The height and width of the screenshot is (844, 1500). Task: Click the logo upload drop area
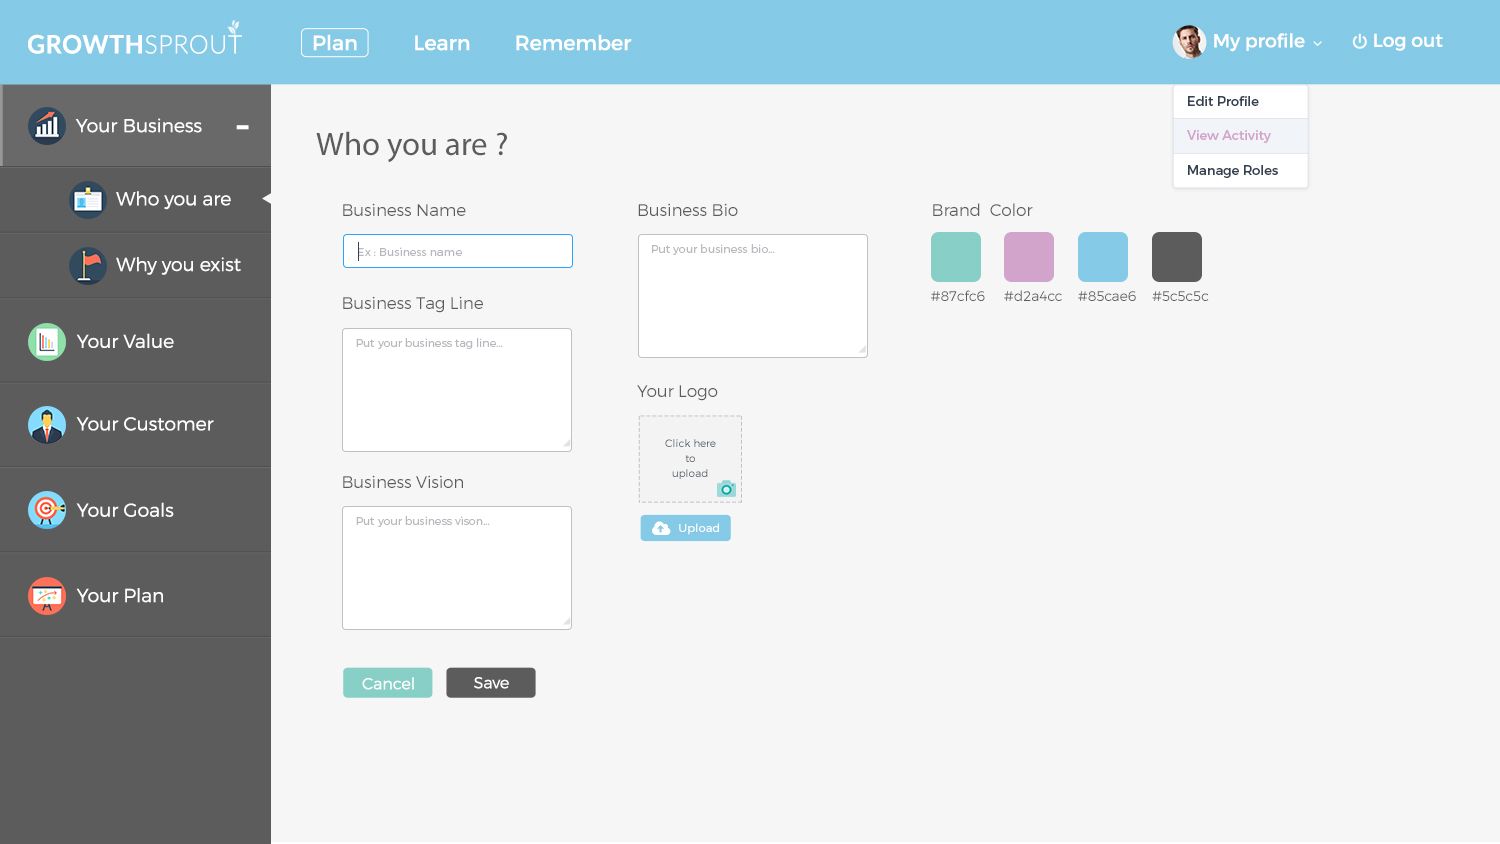tap(690, 459)
